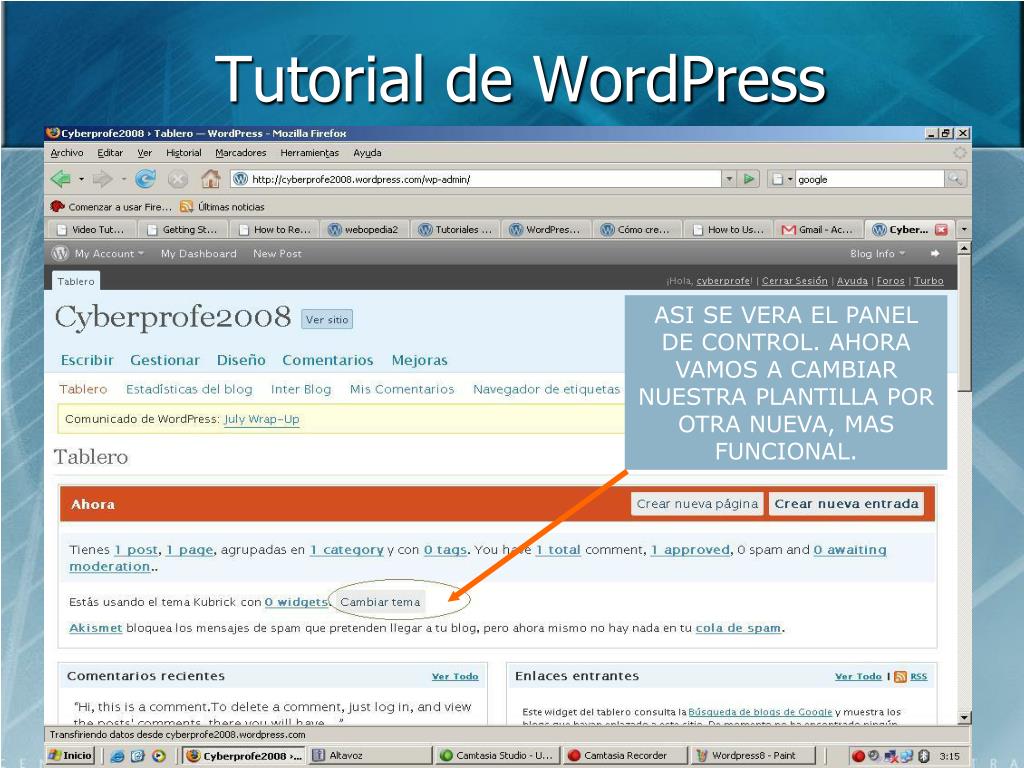Click the Forward arrow in Firefox toolbar
Image resolution: width=1024 pixels, height=768 pixels.
click(103, 178)
